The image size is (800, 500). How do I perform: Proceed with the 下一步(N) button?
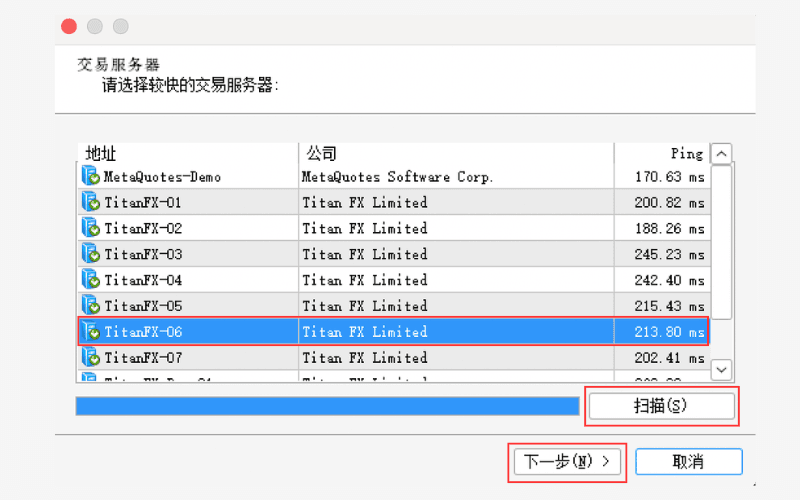567,462
